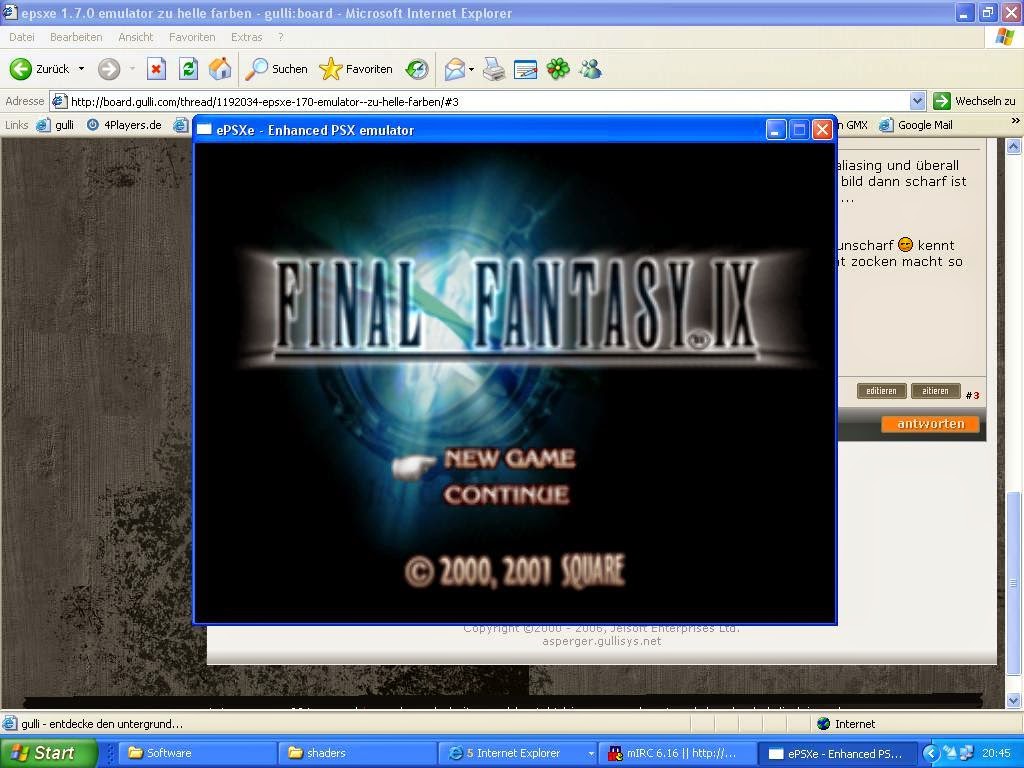Start a search with the Suchen icon
Image resolution: width=1024 pixels, height=768 pixels.
click(260, 69)
